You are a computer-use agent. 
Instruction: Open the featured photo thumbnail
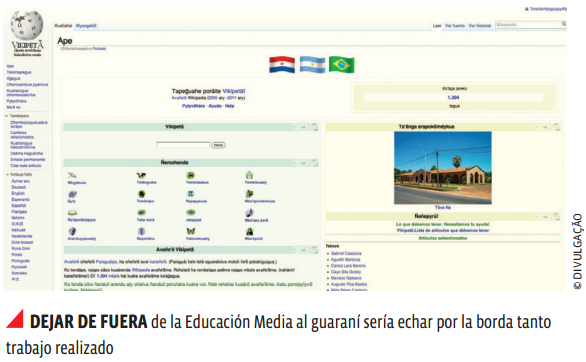click(x=443, y=168)
